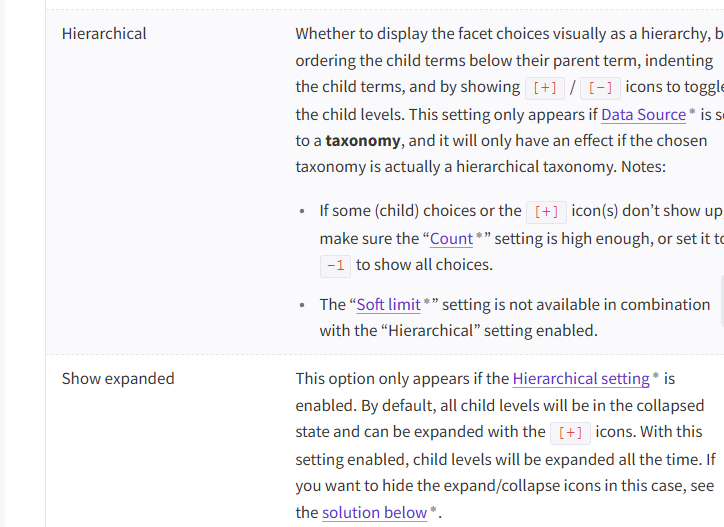Click the asterisk icon after Data Source
Screen dimensions: 724x527
pos(692,112)
